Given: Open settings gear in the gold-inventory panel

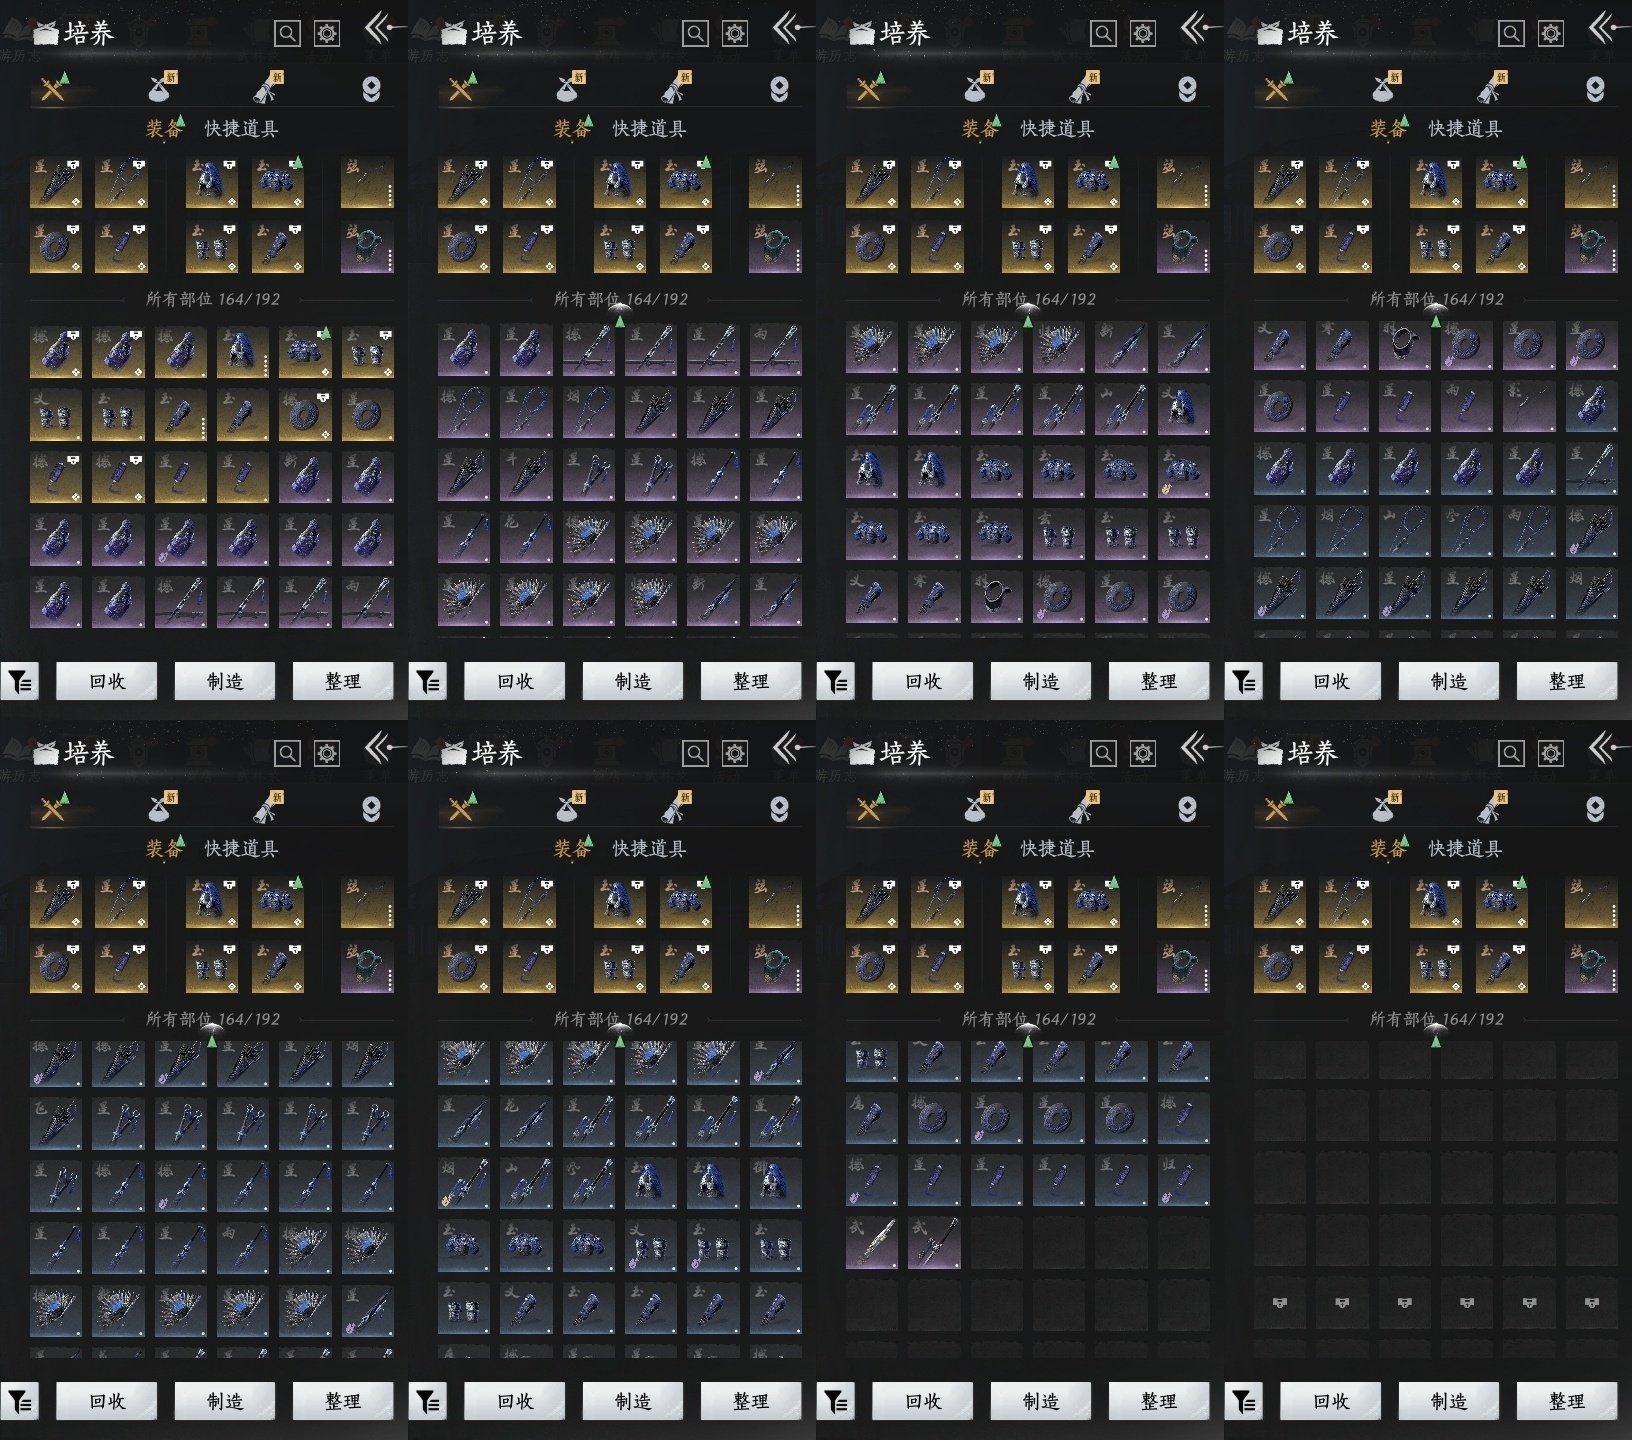Looking at the screenshot, I should click(x=327, y=34).
